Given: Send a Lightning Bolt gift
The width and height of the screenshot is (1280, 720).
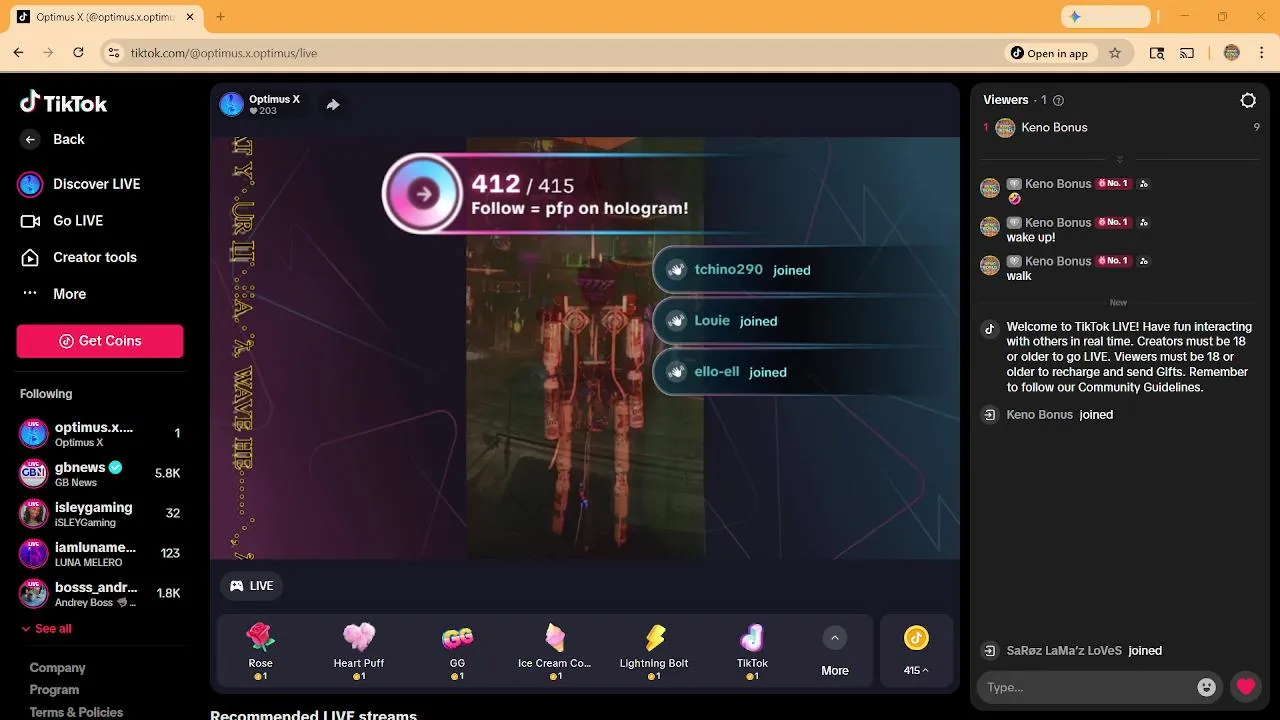Looking at the screenshot, I should (x=654, y=651).
